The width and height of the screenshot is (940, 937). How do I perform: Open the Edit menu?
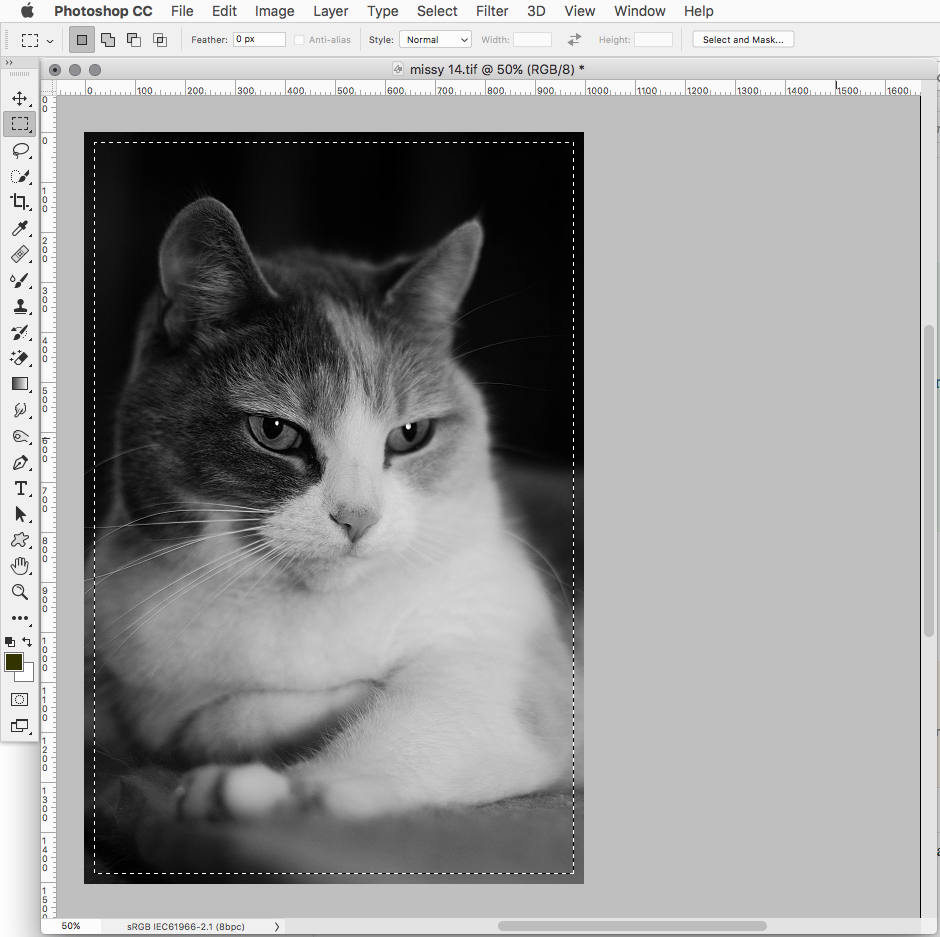pos(224,11)
